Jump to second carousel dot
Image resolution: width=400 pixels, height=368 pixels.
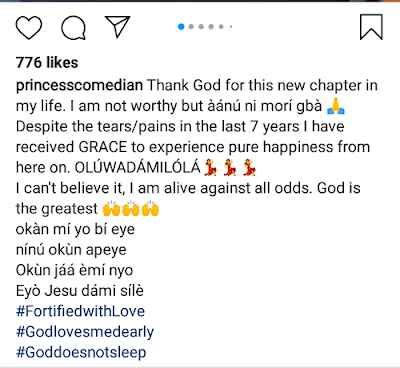pyautogui.click(x=191, y=27)
